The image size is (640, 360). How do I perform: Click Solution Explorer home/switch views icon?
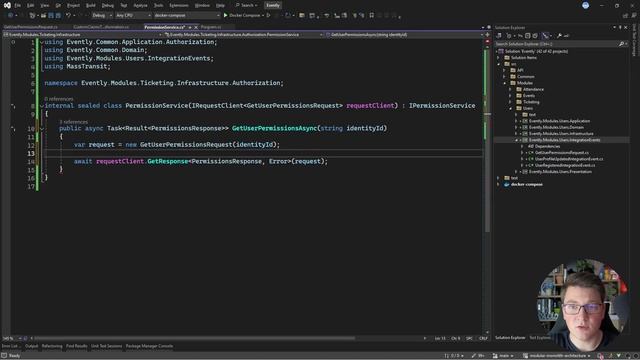(499, 36)
